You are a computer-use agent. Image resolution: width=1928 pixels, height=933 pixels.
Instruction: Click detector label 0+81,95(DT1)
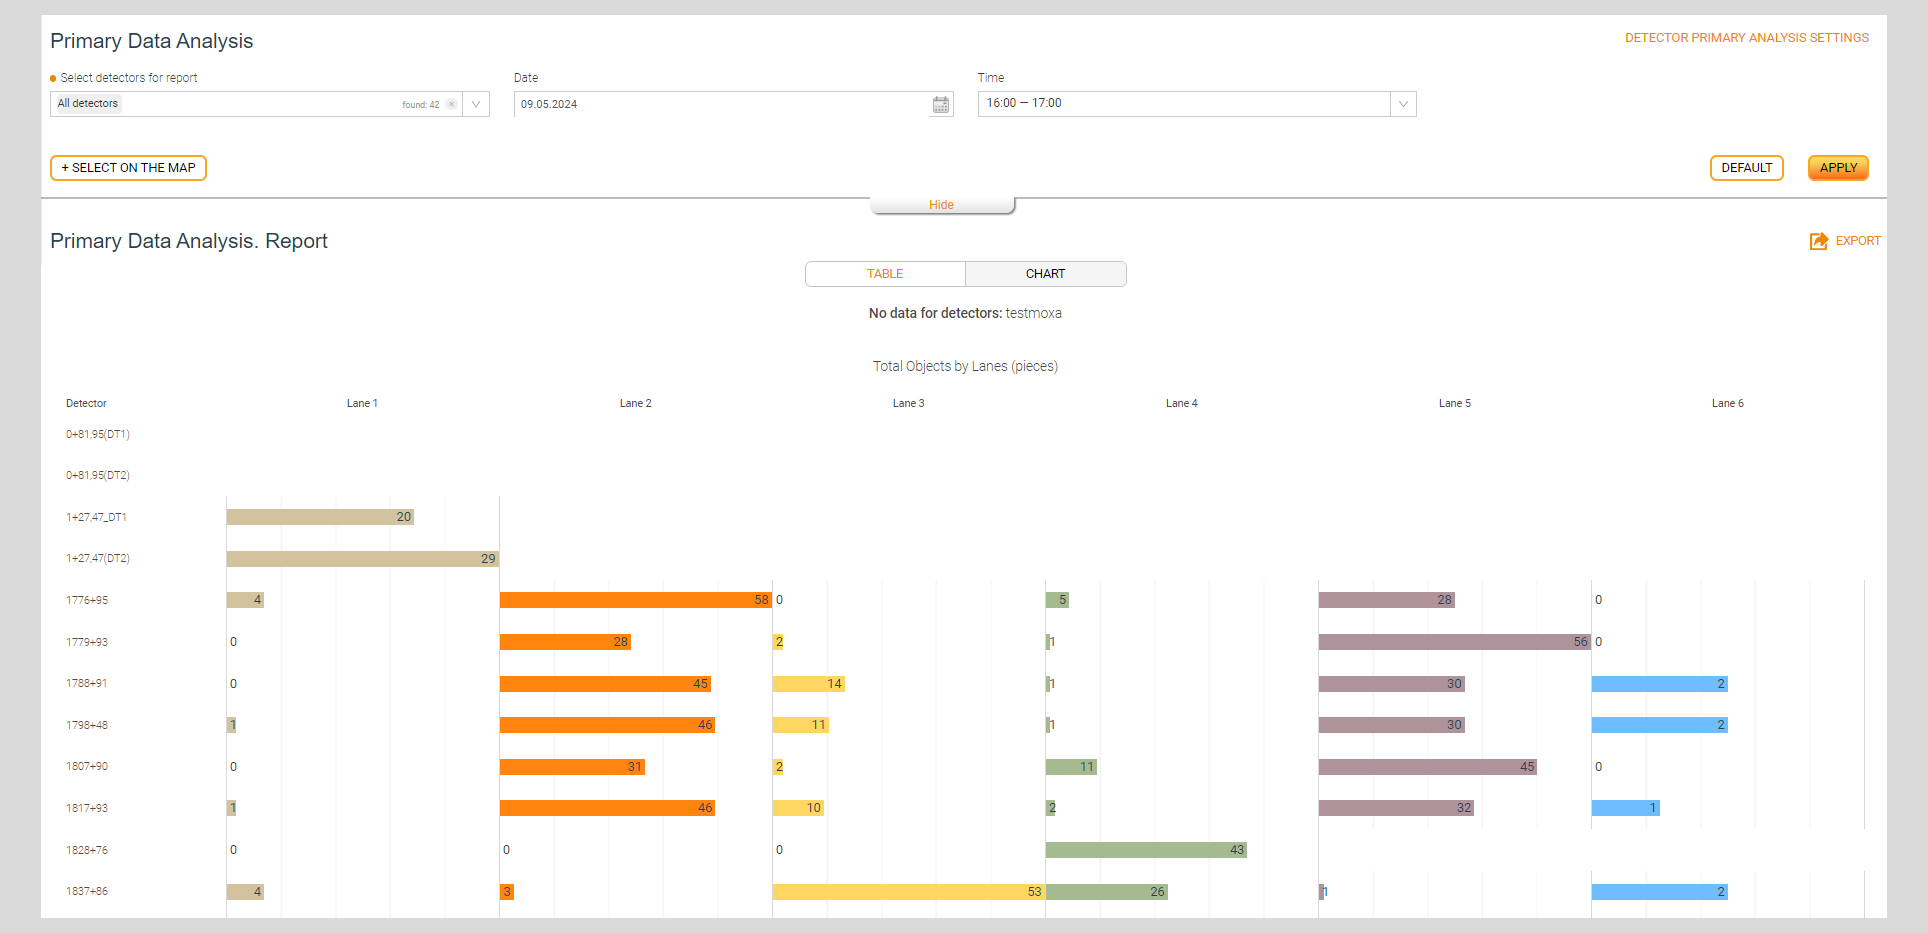pyautogui.click(x=98, y=434)
